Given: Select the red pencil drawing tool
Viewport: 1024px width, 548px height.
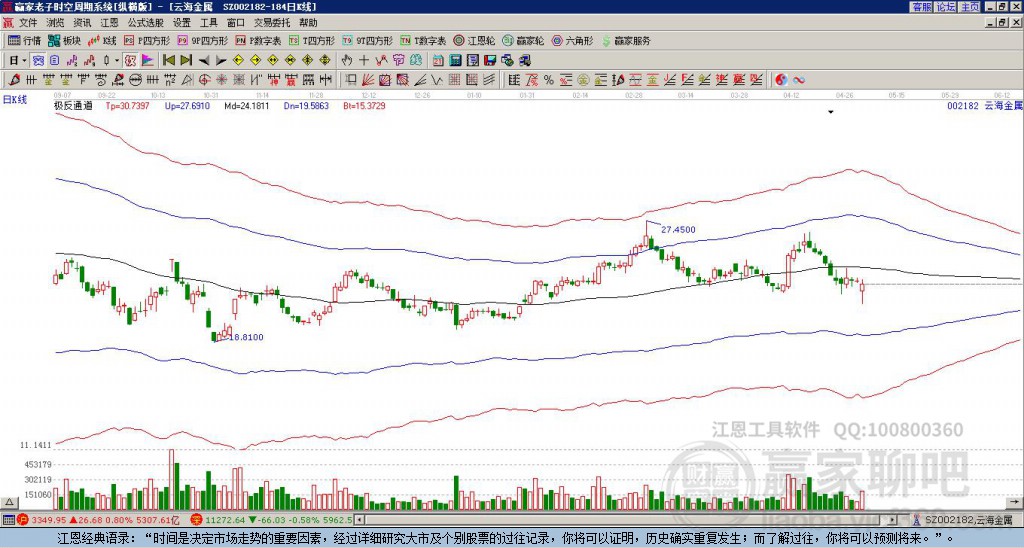Looking at the screenshot, I should (13, 80).
